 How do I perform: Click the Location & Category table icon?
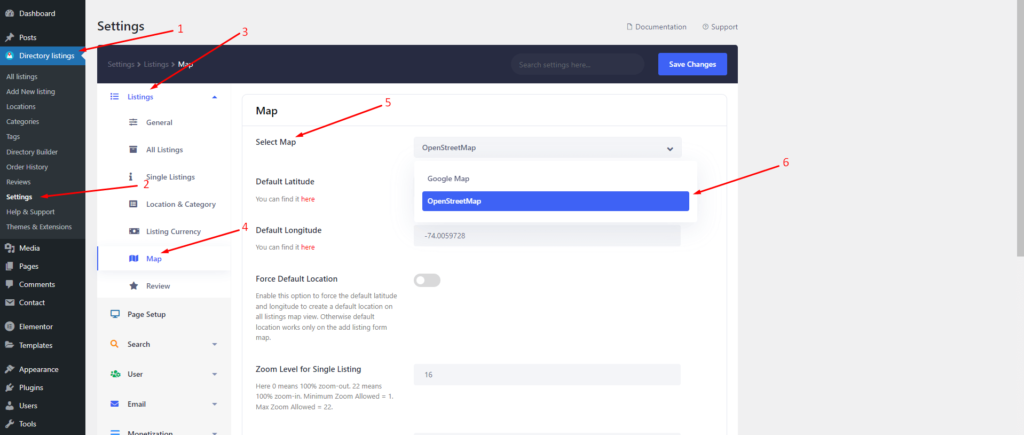133,204
